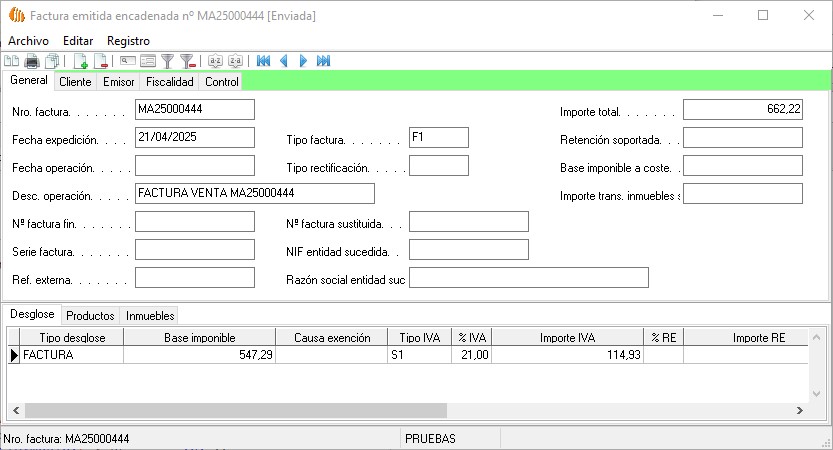Sort descending with the z-a icon

pyautogui.click(x=235, y=61)
